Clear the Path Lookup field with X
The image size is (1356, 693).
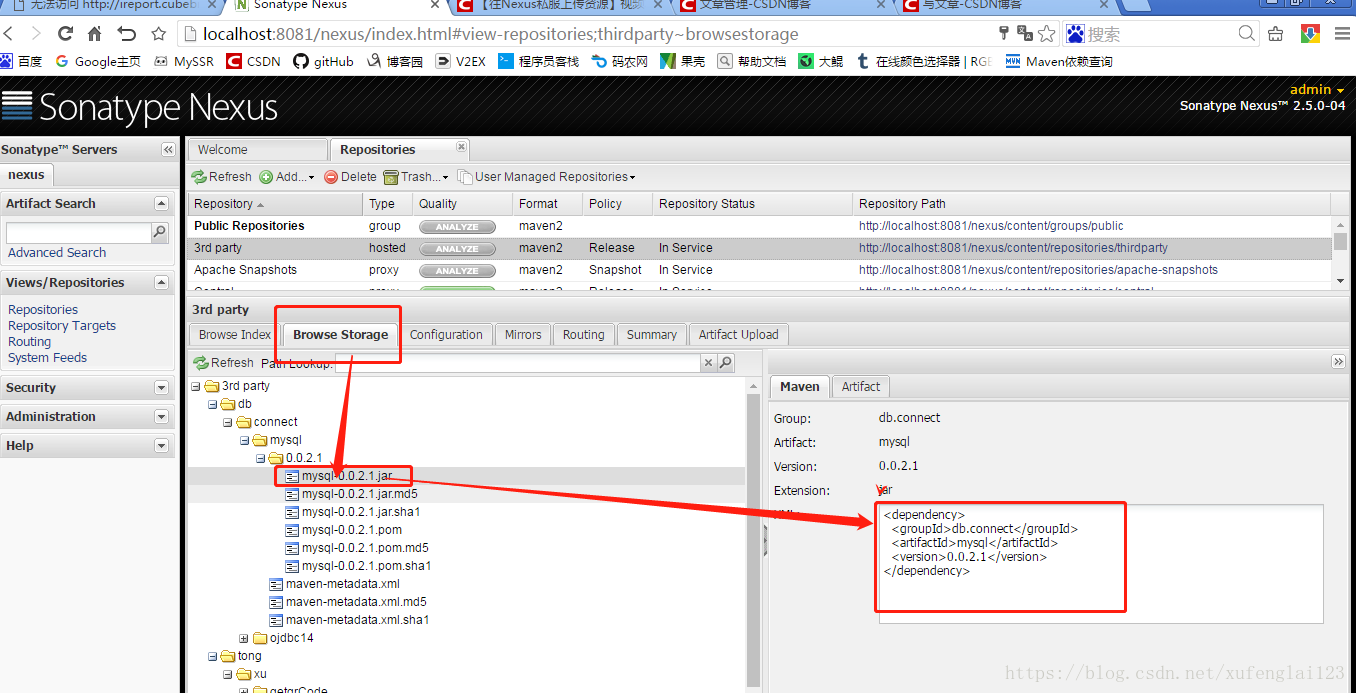709,363
